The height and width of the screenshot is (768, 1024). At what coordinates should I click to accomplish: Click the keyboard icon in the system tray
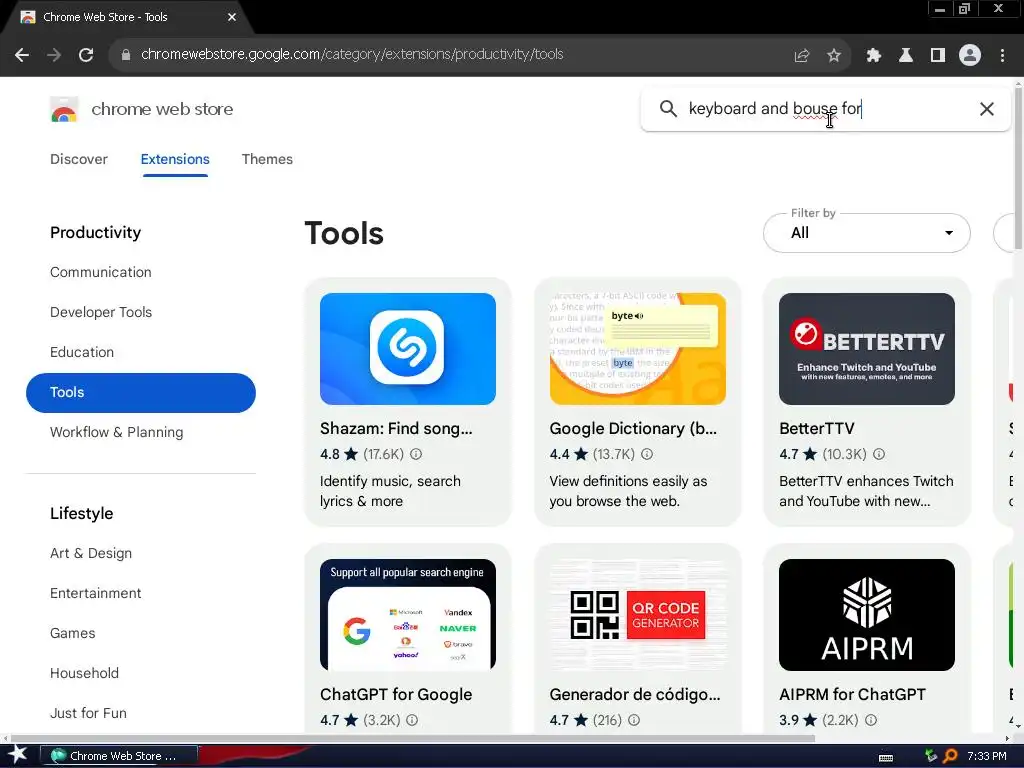(886, 757)
